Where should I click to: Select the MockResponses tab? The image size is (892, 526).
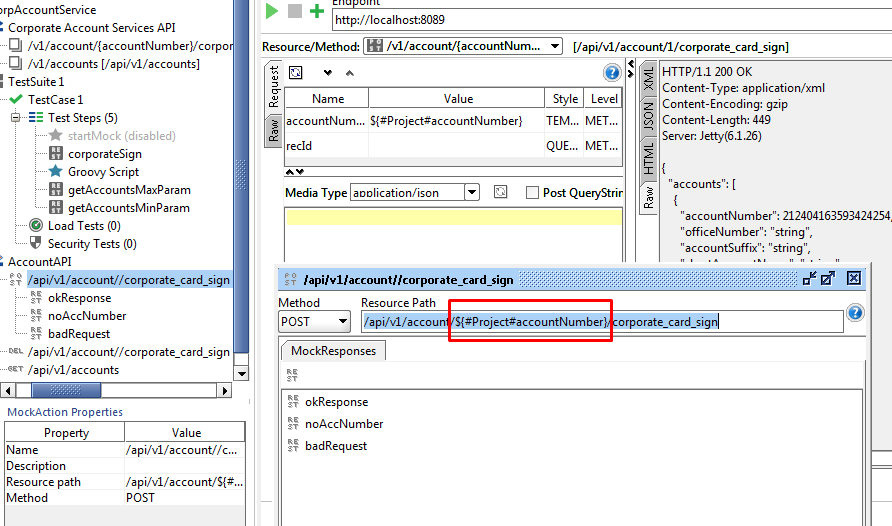click(333, 351)
